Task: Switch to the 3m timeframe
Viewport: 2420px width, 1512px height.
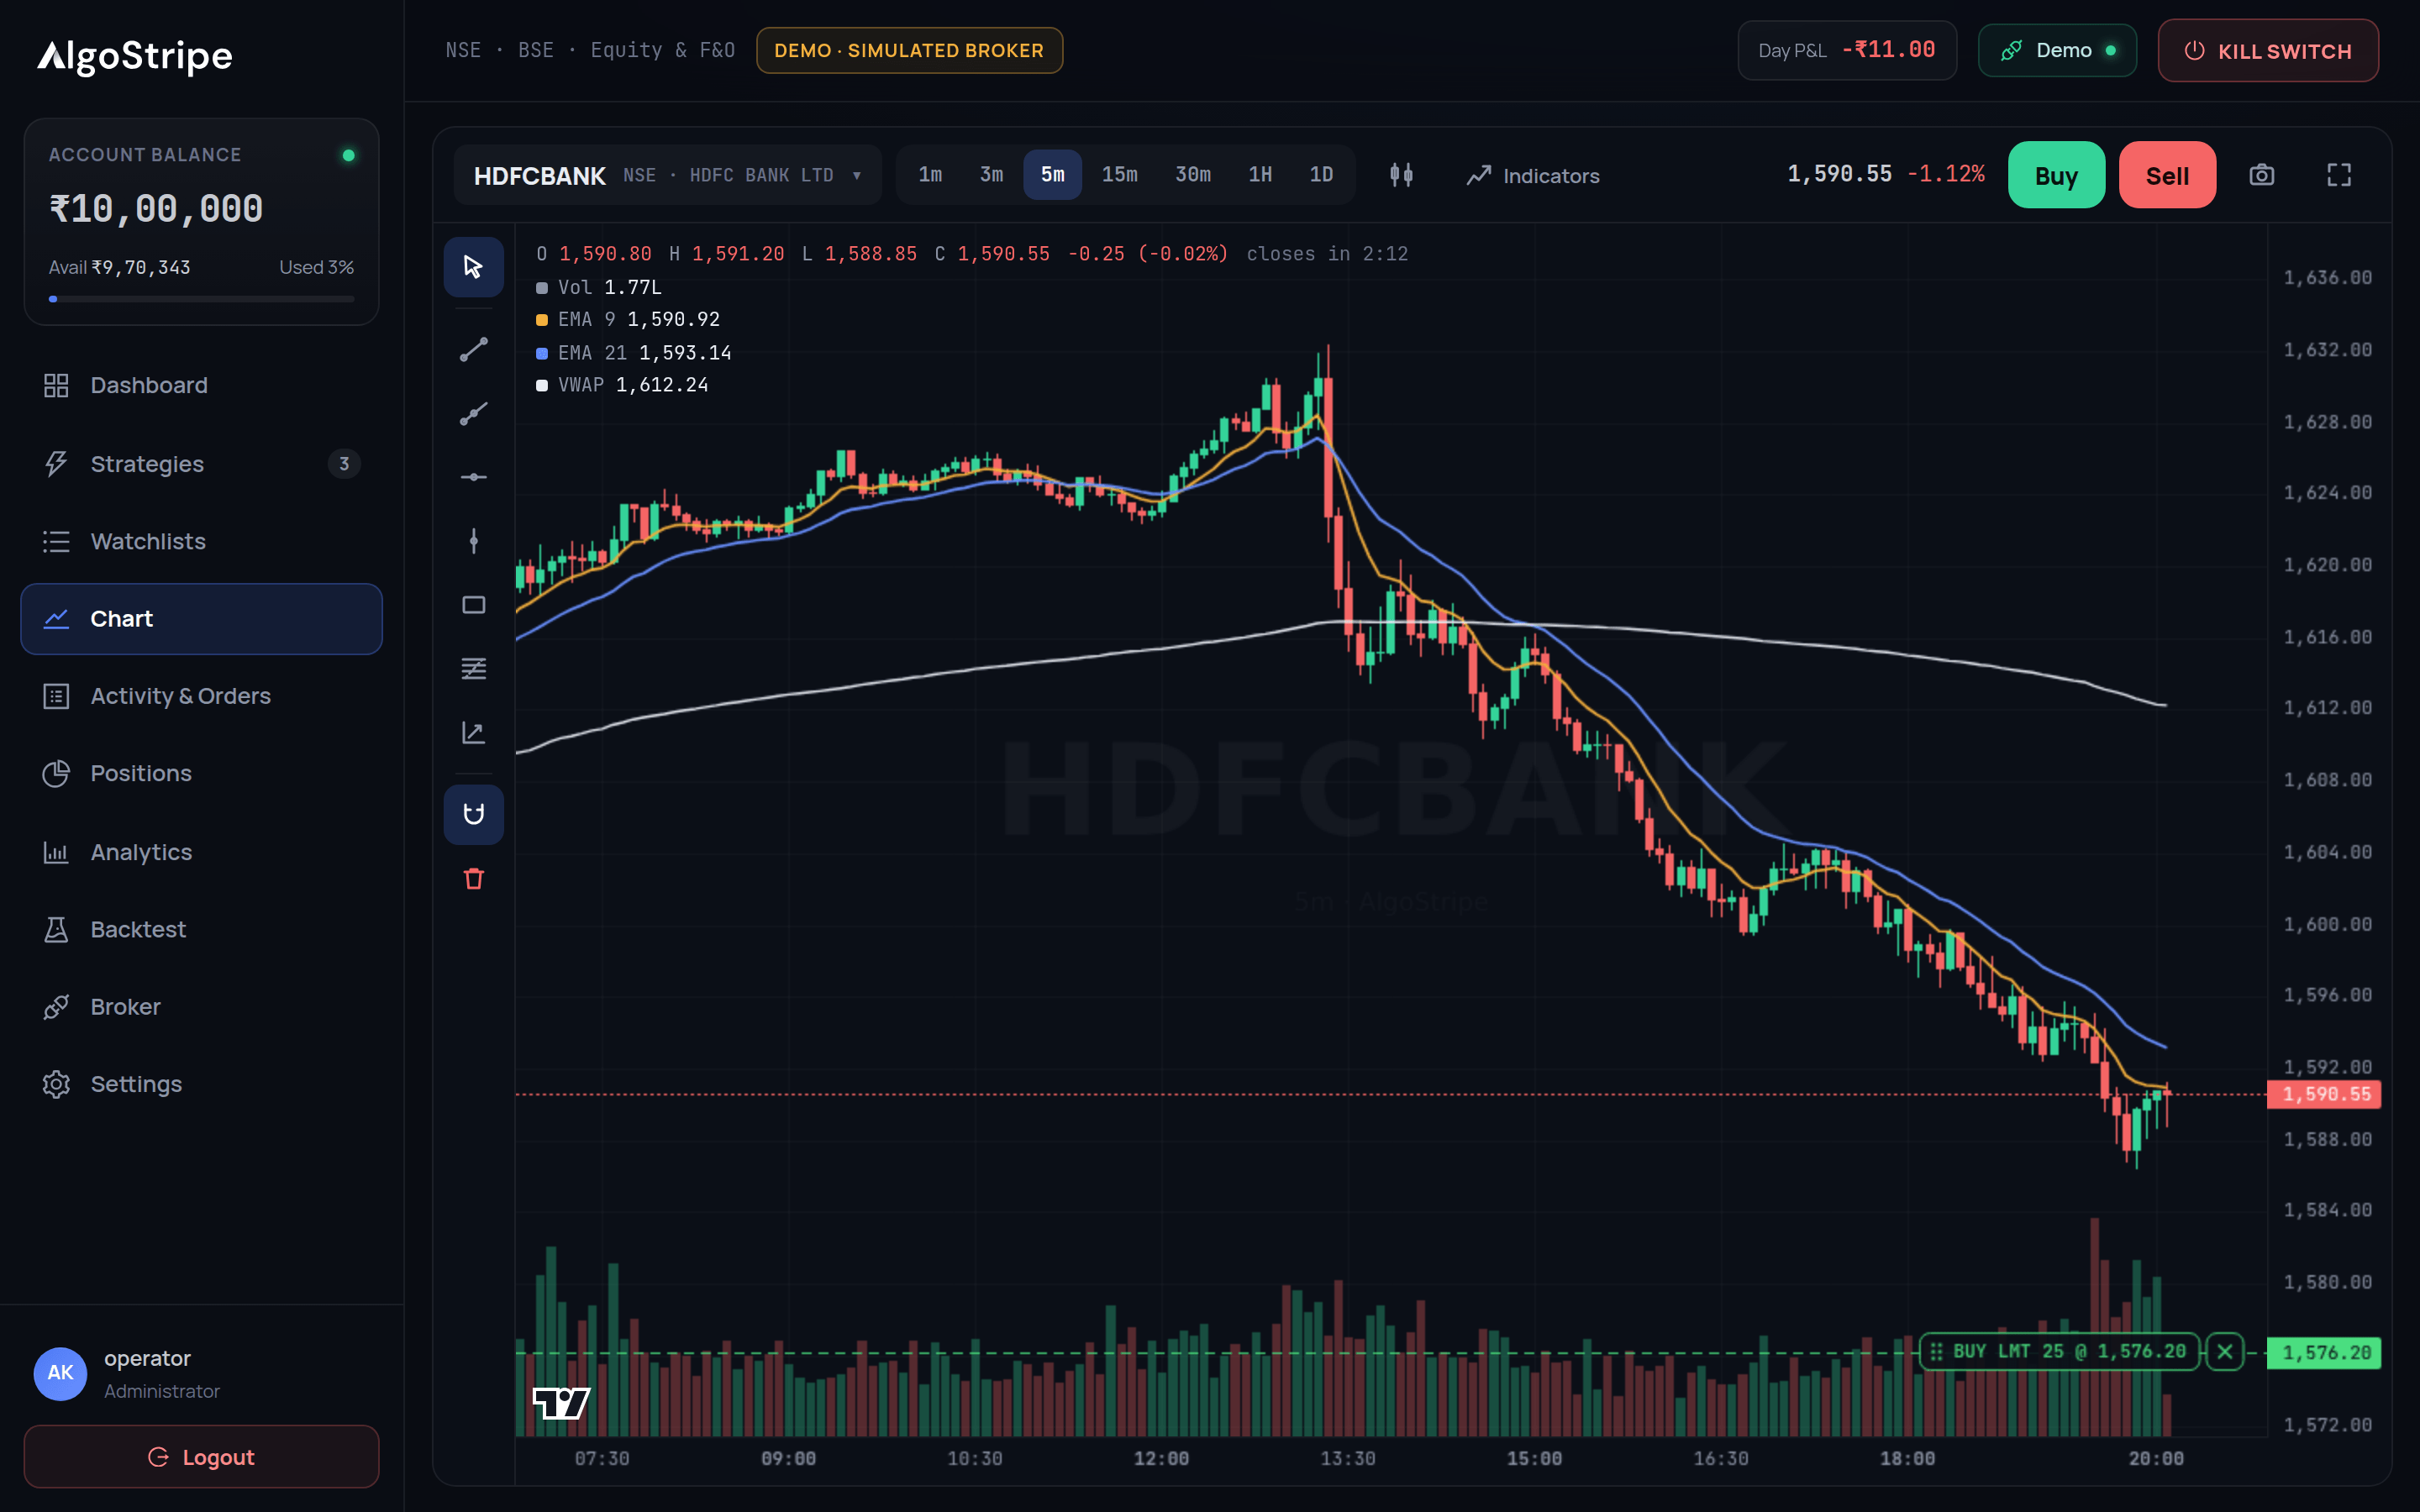Action: click(x=991, y=175)
